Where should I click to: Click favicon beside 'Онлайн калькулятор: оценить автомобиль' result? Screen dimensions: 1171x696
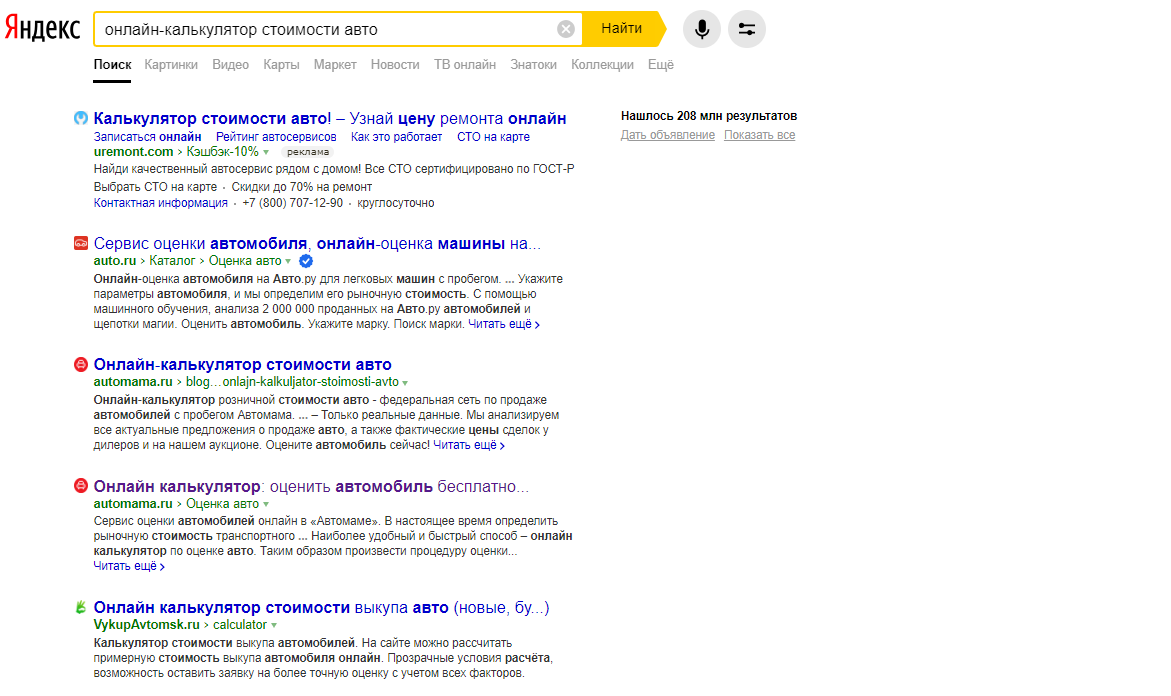[x=81, y=485]
